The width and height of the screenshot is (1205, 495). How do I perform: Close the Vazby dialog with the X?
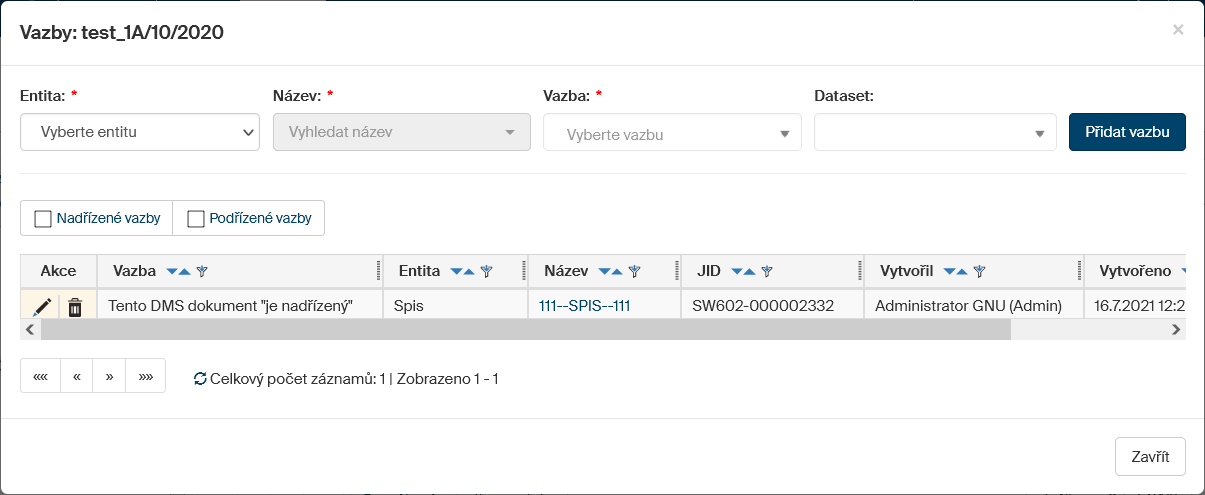pyautogui.click(x=1178, y=30)
